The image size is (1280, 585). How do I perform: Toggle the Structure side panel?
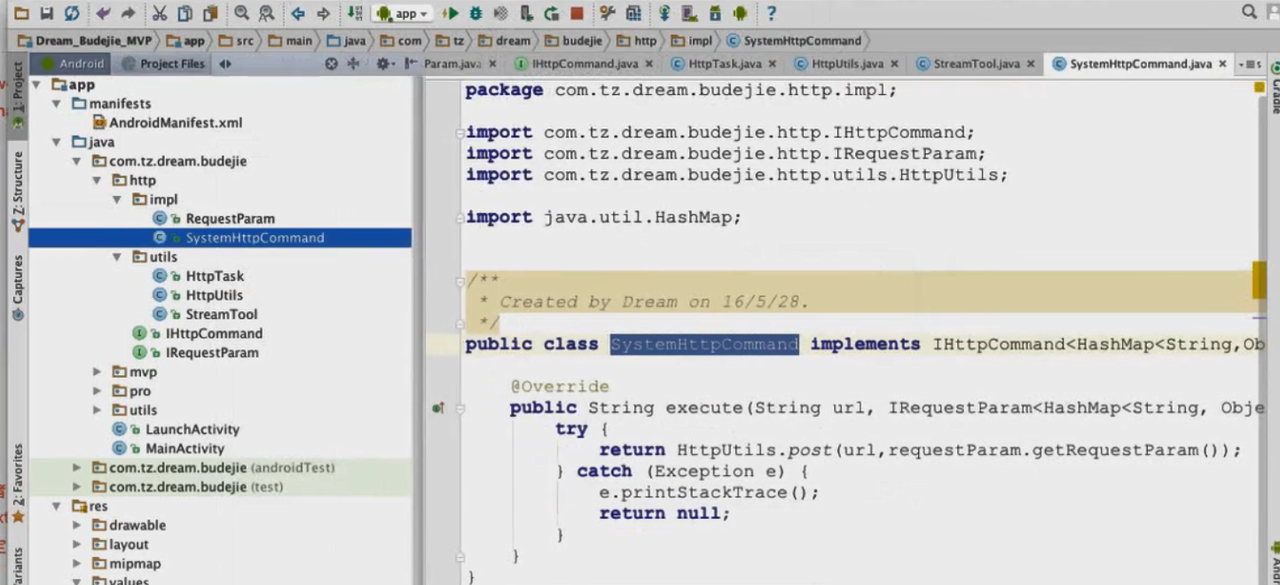pyautogui.click(x=17, y=191)
